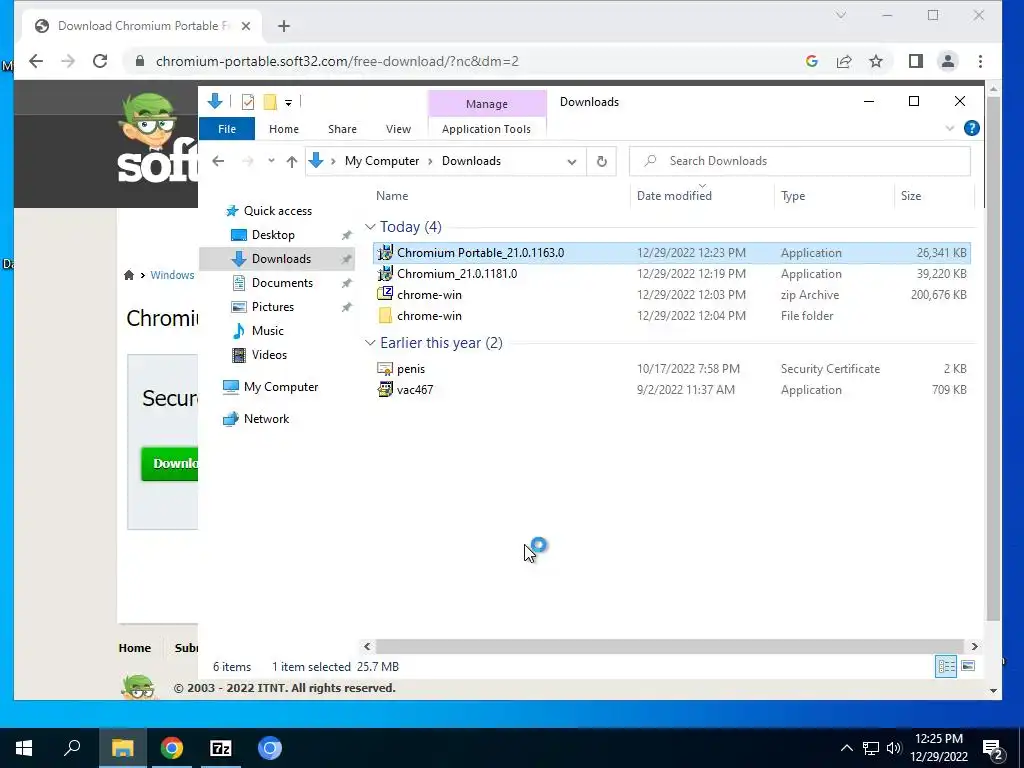
Task: Open Quick access in navigation pane
Action: [278, 211]
